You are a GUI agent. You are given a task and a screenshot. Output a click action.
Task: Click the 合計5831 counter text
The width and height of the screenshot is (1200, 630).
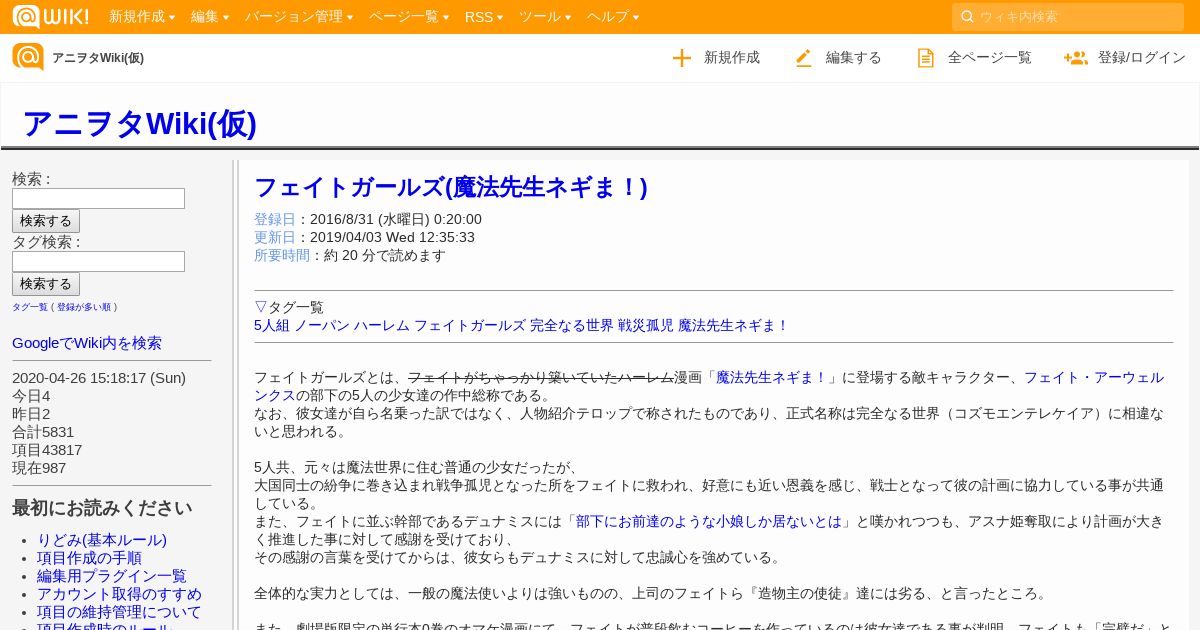point(43,432)
